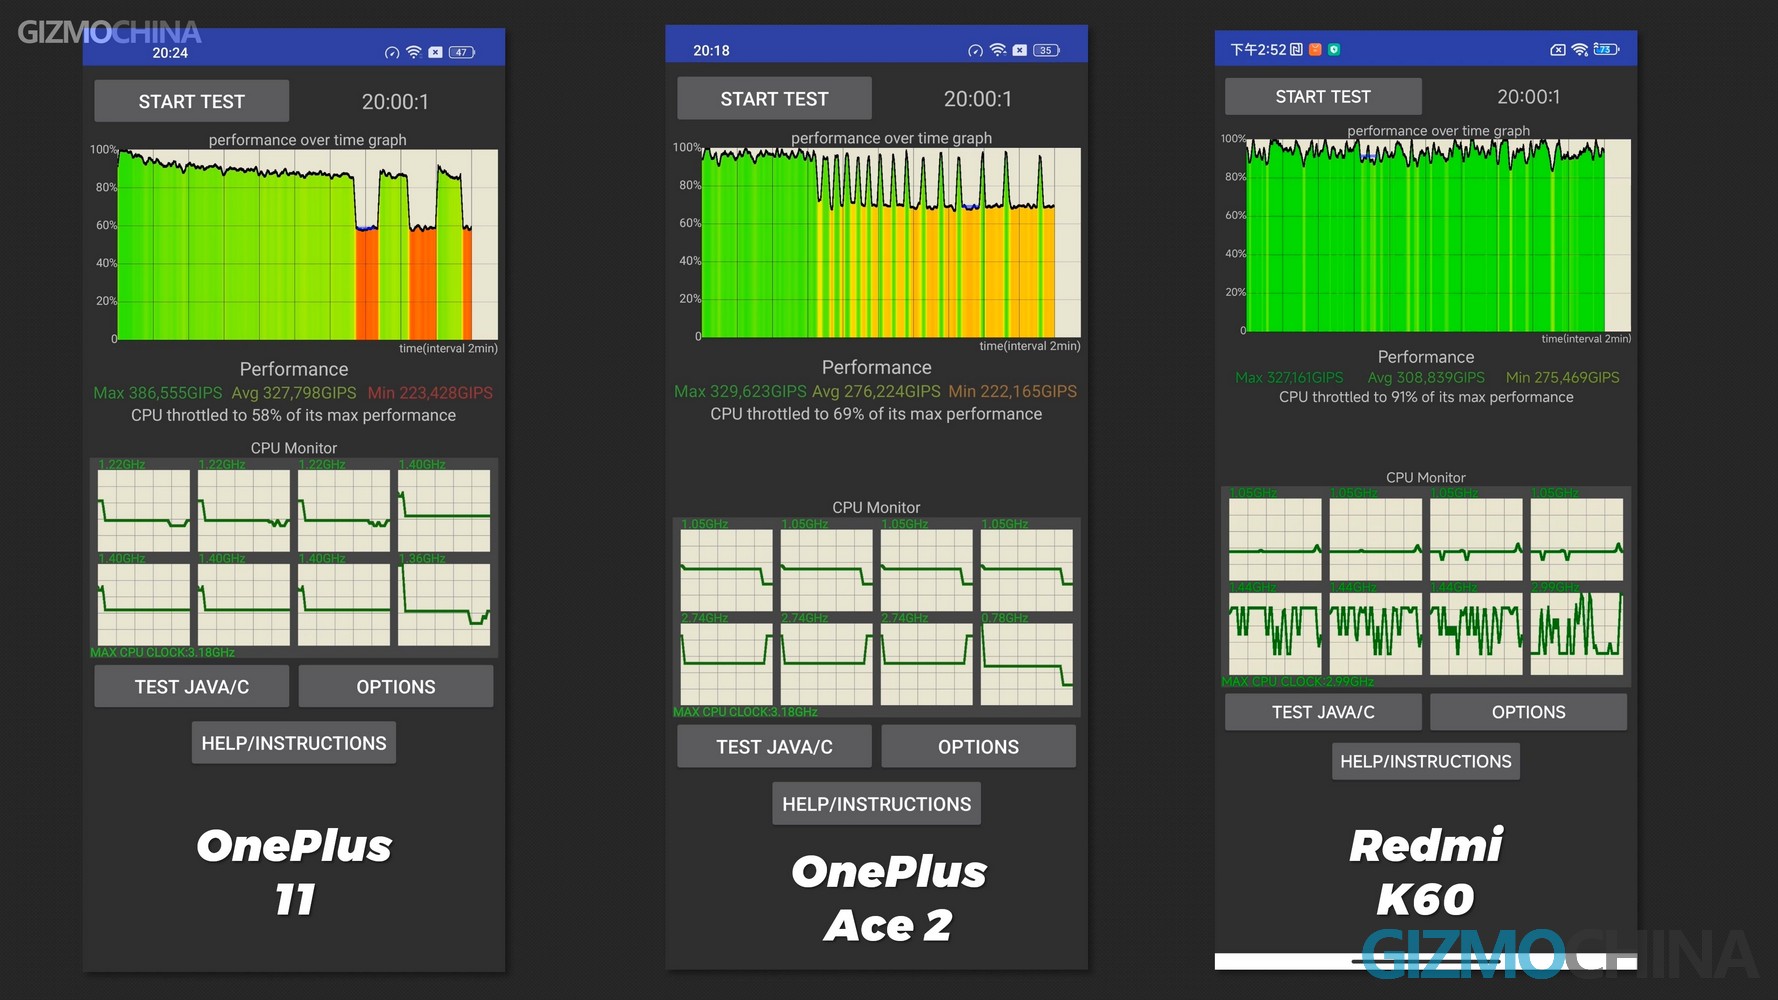The image size is (1778, 1000).
Task: Click the orange notification icon on Redmi K60 status bar
Action: (x=1315, y=49)
